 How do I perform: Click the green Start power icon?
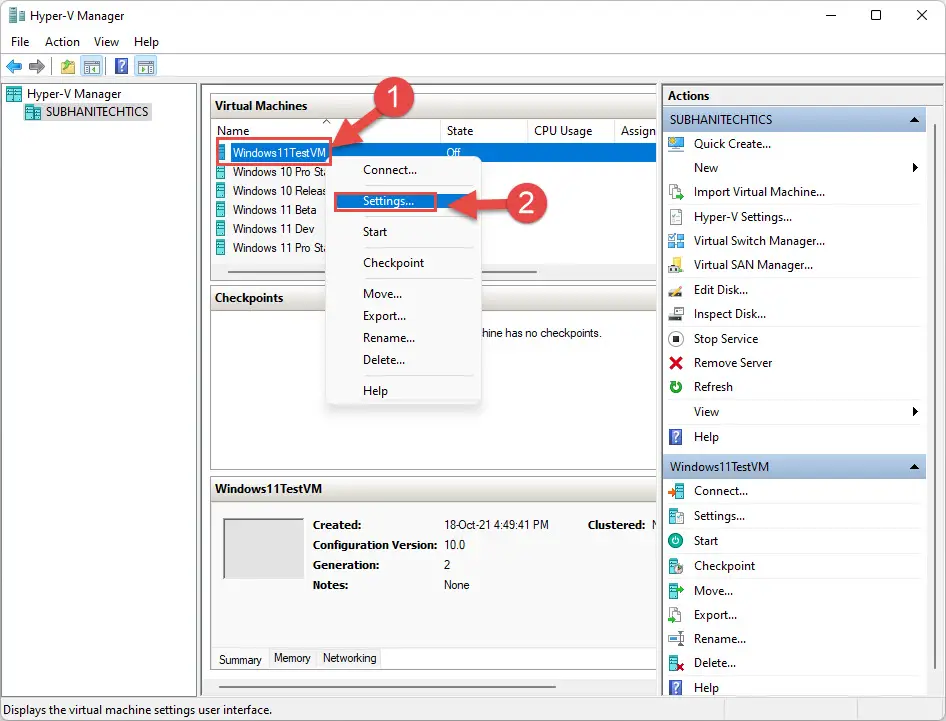click(x=676, y=541)
